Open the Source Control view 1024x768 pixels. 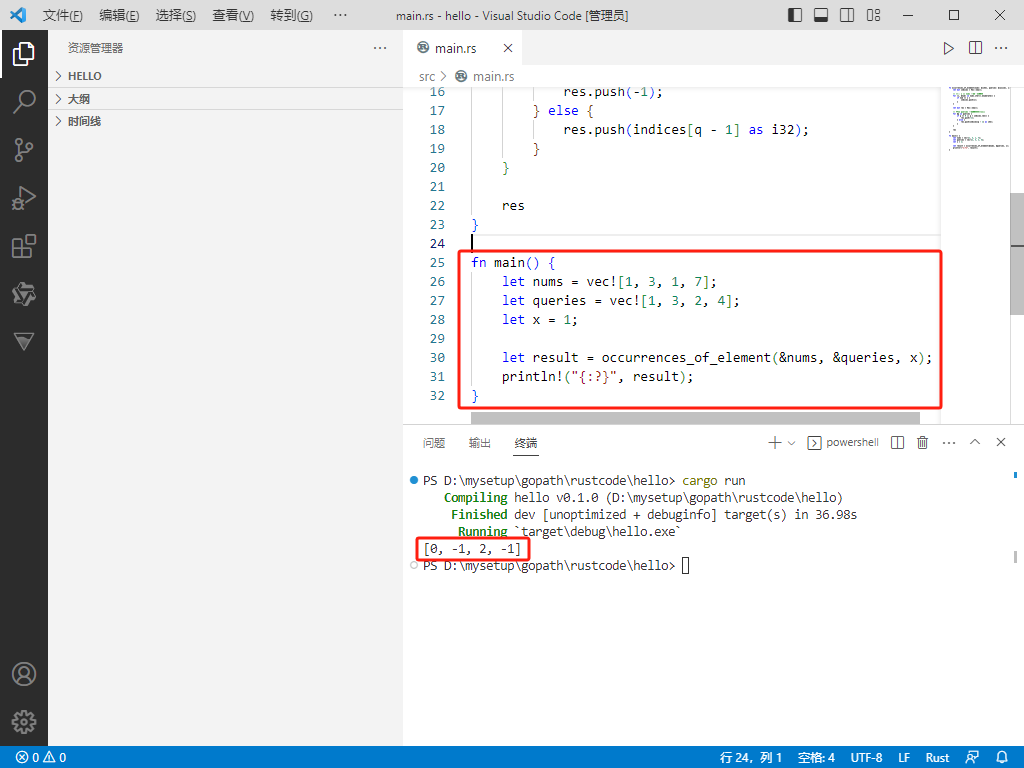point(24,150)
